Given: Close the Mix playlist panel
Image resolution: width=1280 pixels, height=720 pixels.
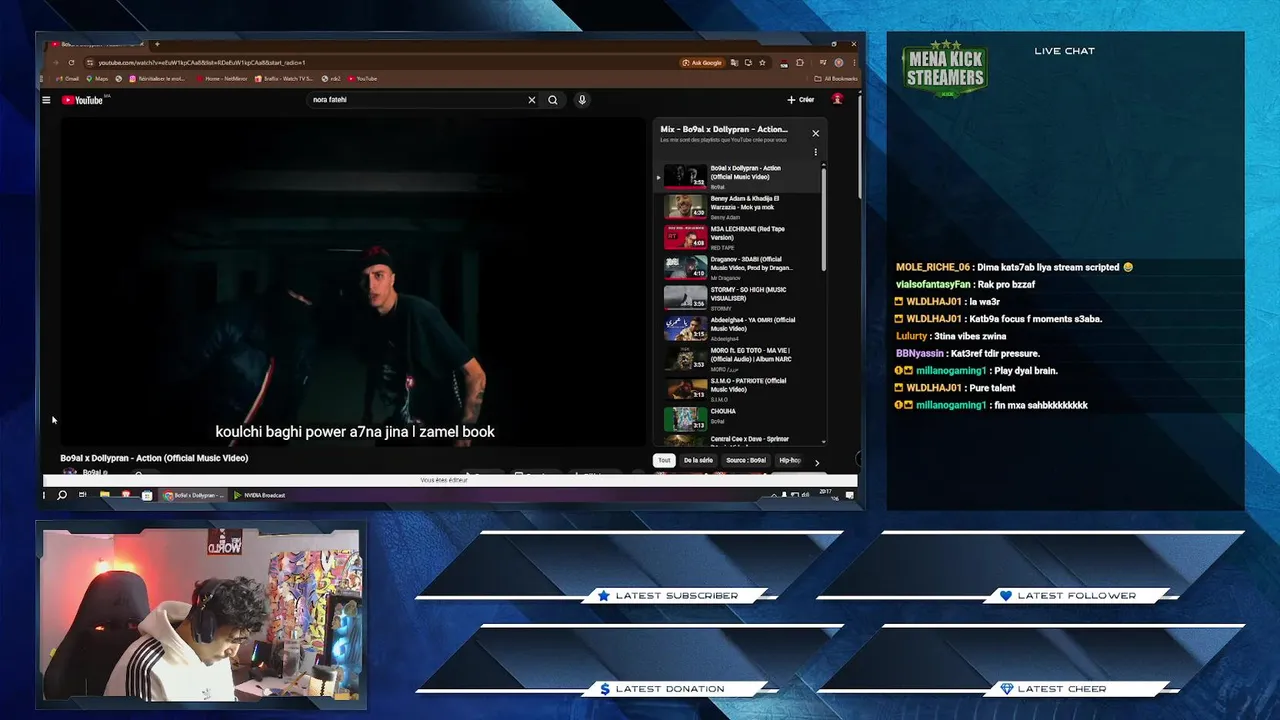Looking at the screenshot, I should pos(815,133).
